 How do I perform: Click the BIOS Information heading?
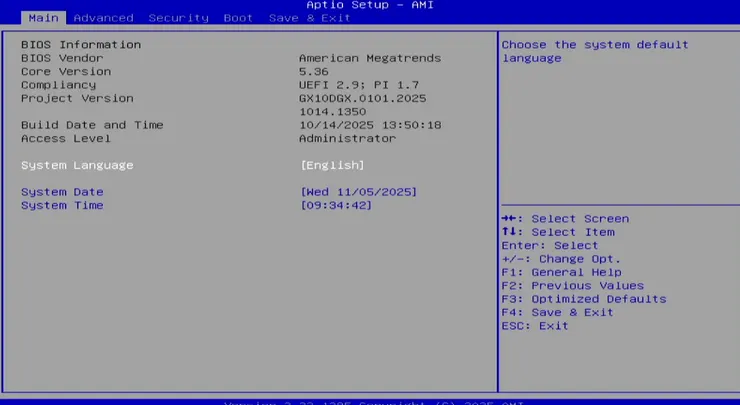[81, 44]
